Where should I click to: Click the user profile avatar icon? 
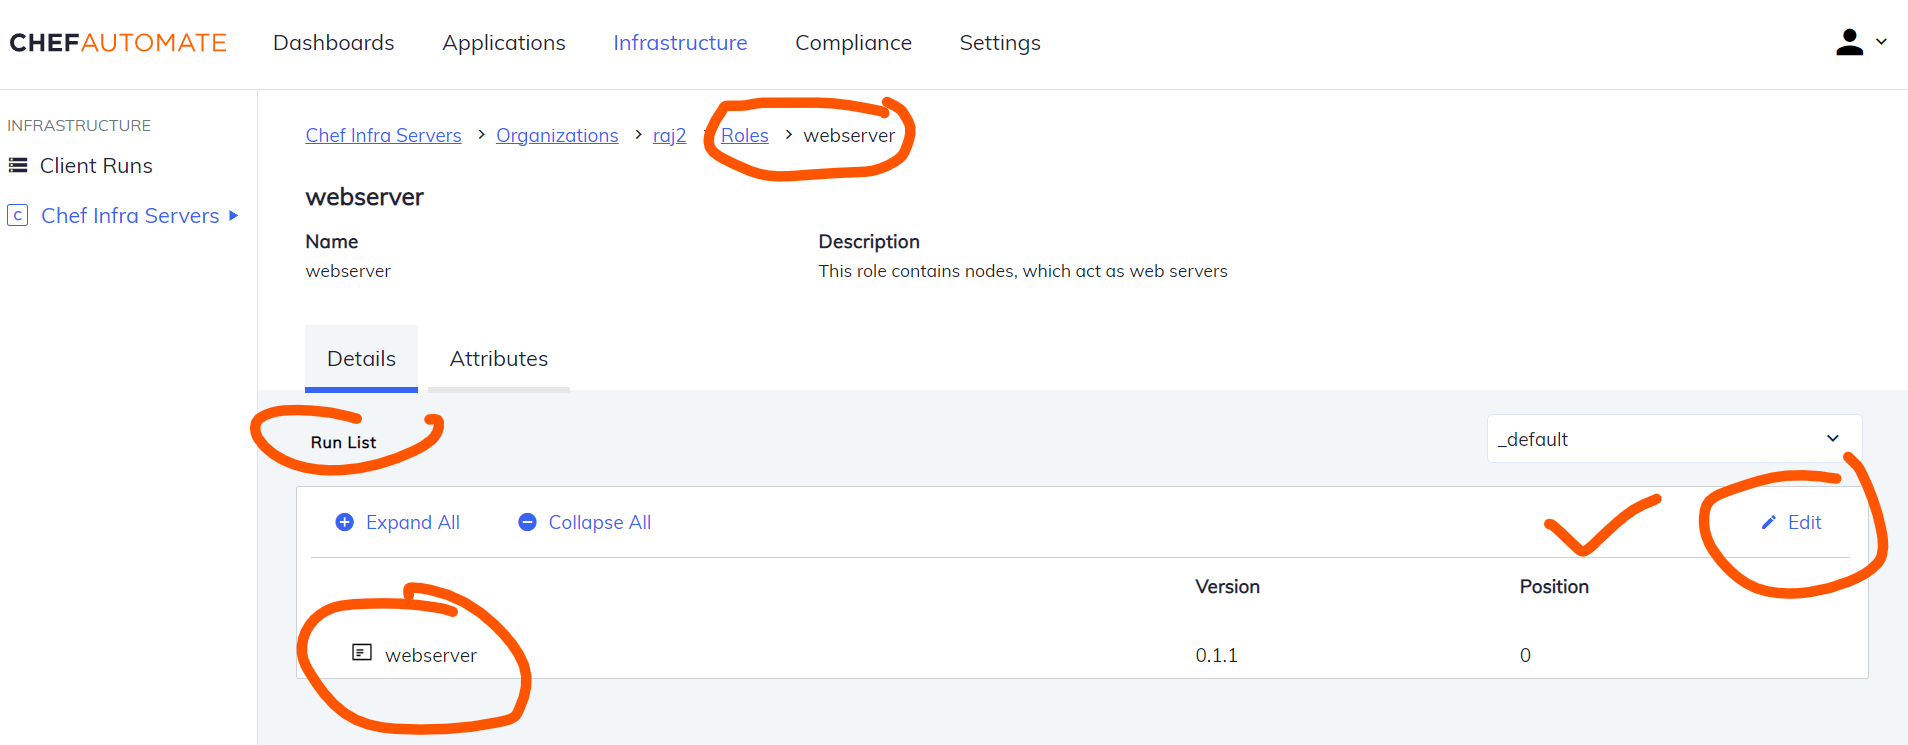tap(1849, 42)
